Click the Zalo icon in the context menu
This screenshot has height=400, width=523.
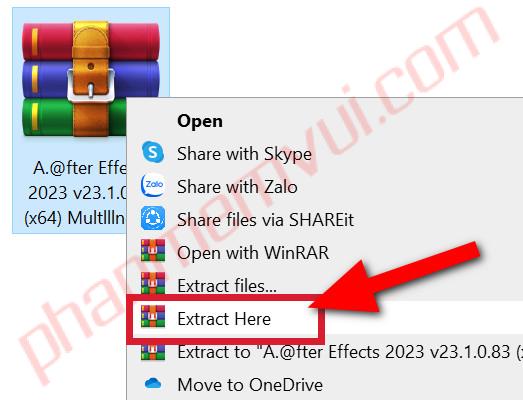(153, 185)
